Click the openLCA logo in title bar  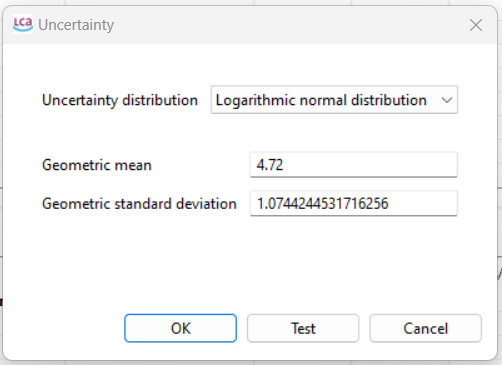coord(23,24)
